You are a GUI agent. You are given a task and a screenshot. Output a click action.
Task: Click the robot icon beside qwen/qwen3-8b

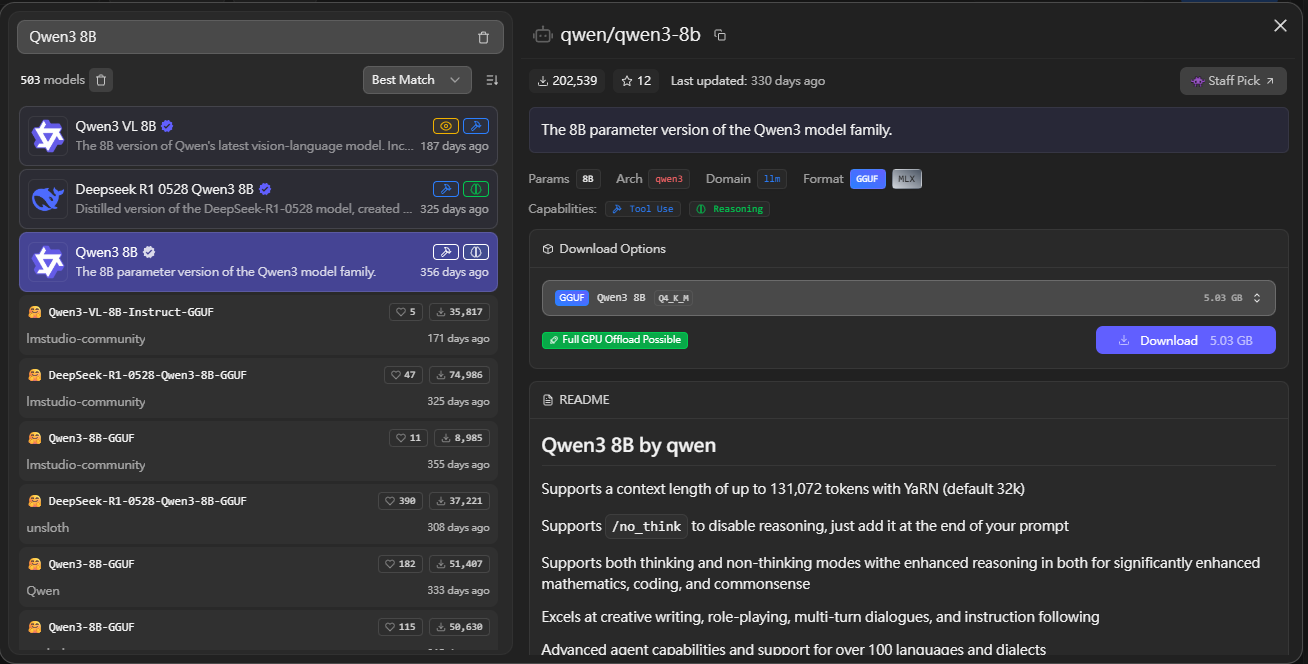click(543, 35)
